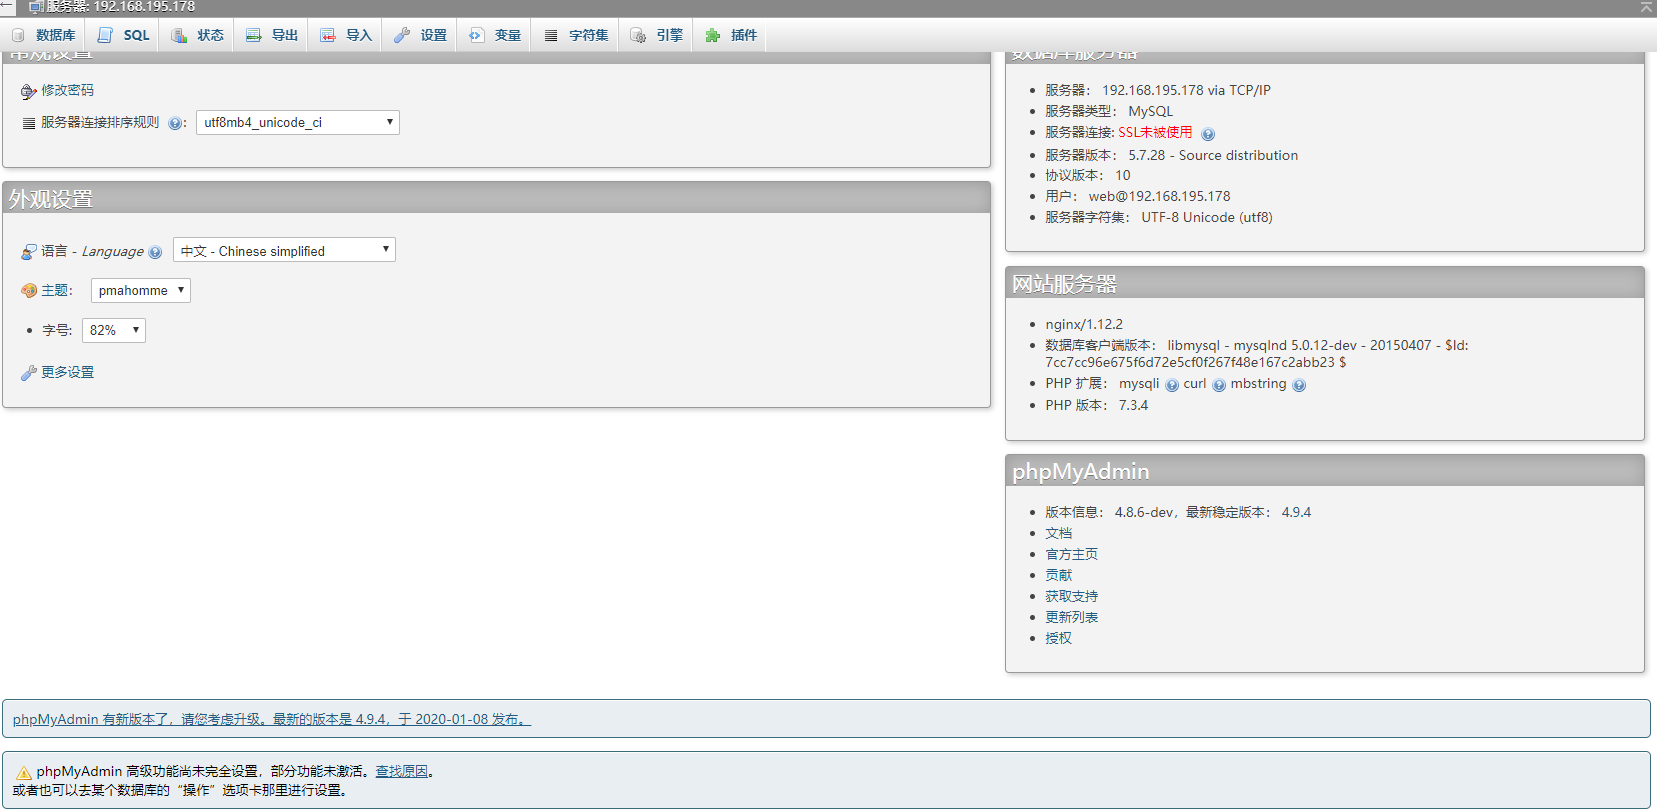Click the 外观设置 panel header
The width and height of the screenshot is (1657, 812).
[497, 198]
